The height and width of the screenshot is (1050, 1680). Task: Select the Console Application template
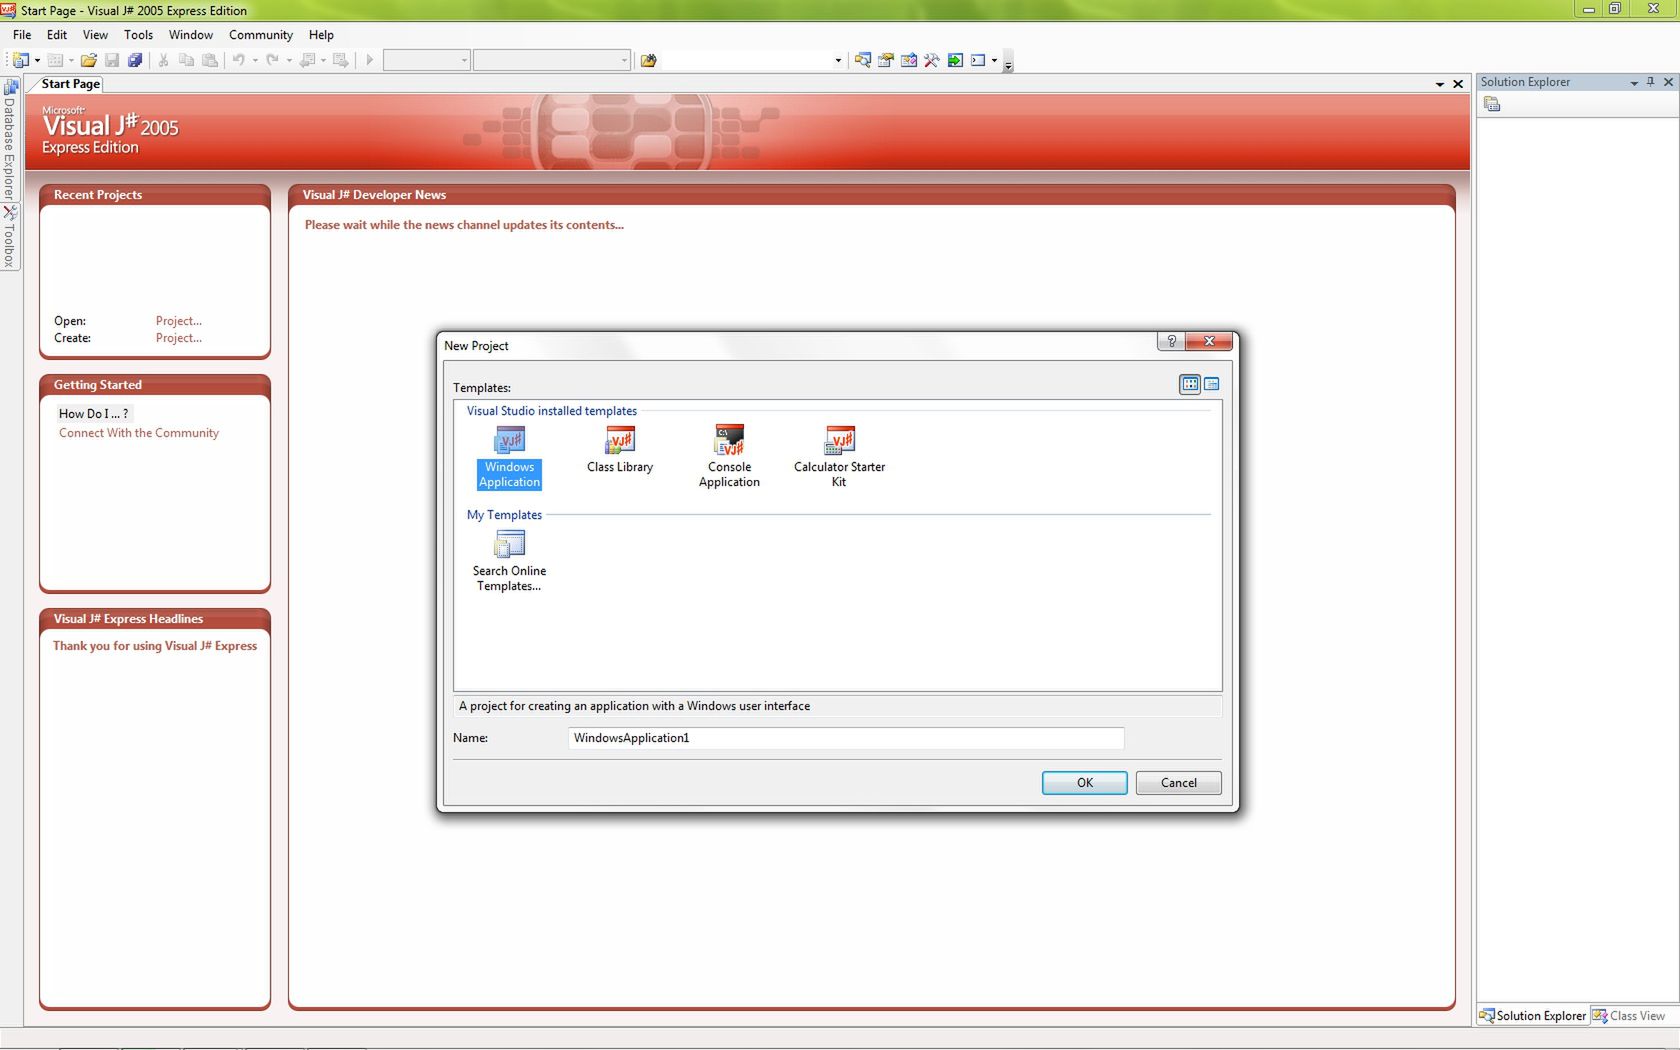[729, 458]
